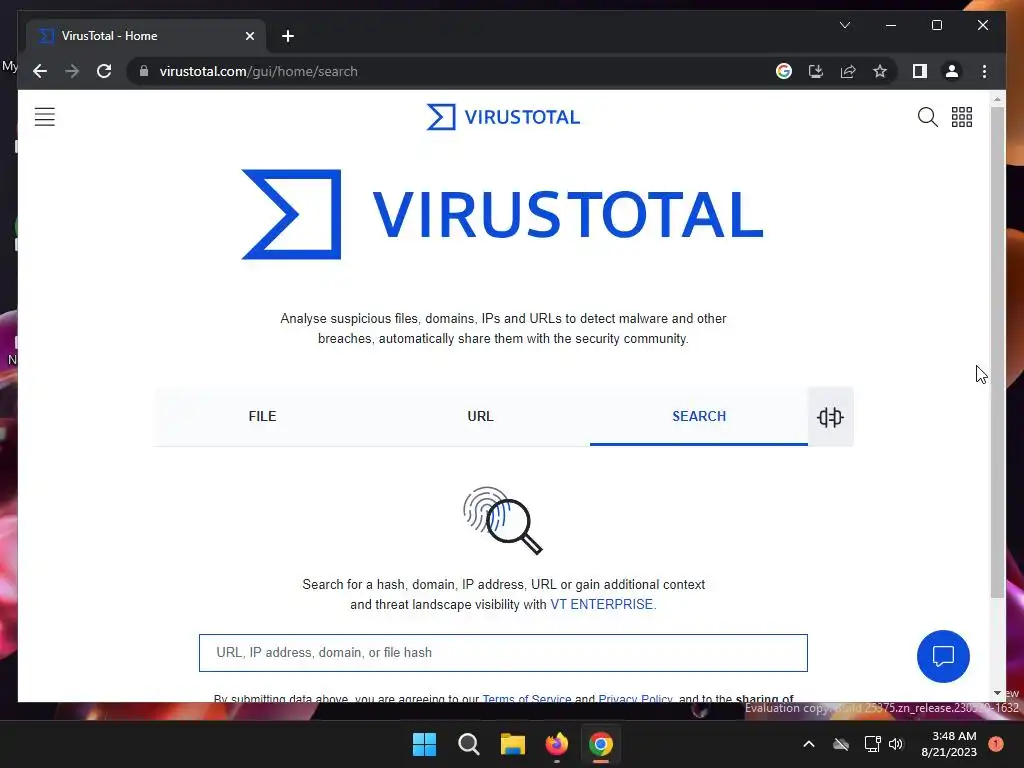
Task: Click the scrollbar up arrow
Action: (997, 99)
